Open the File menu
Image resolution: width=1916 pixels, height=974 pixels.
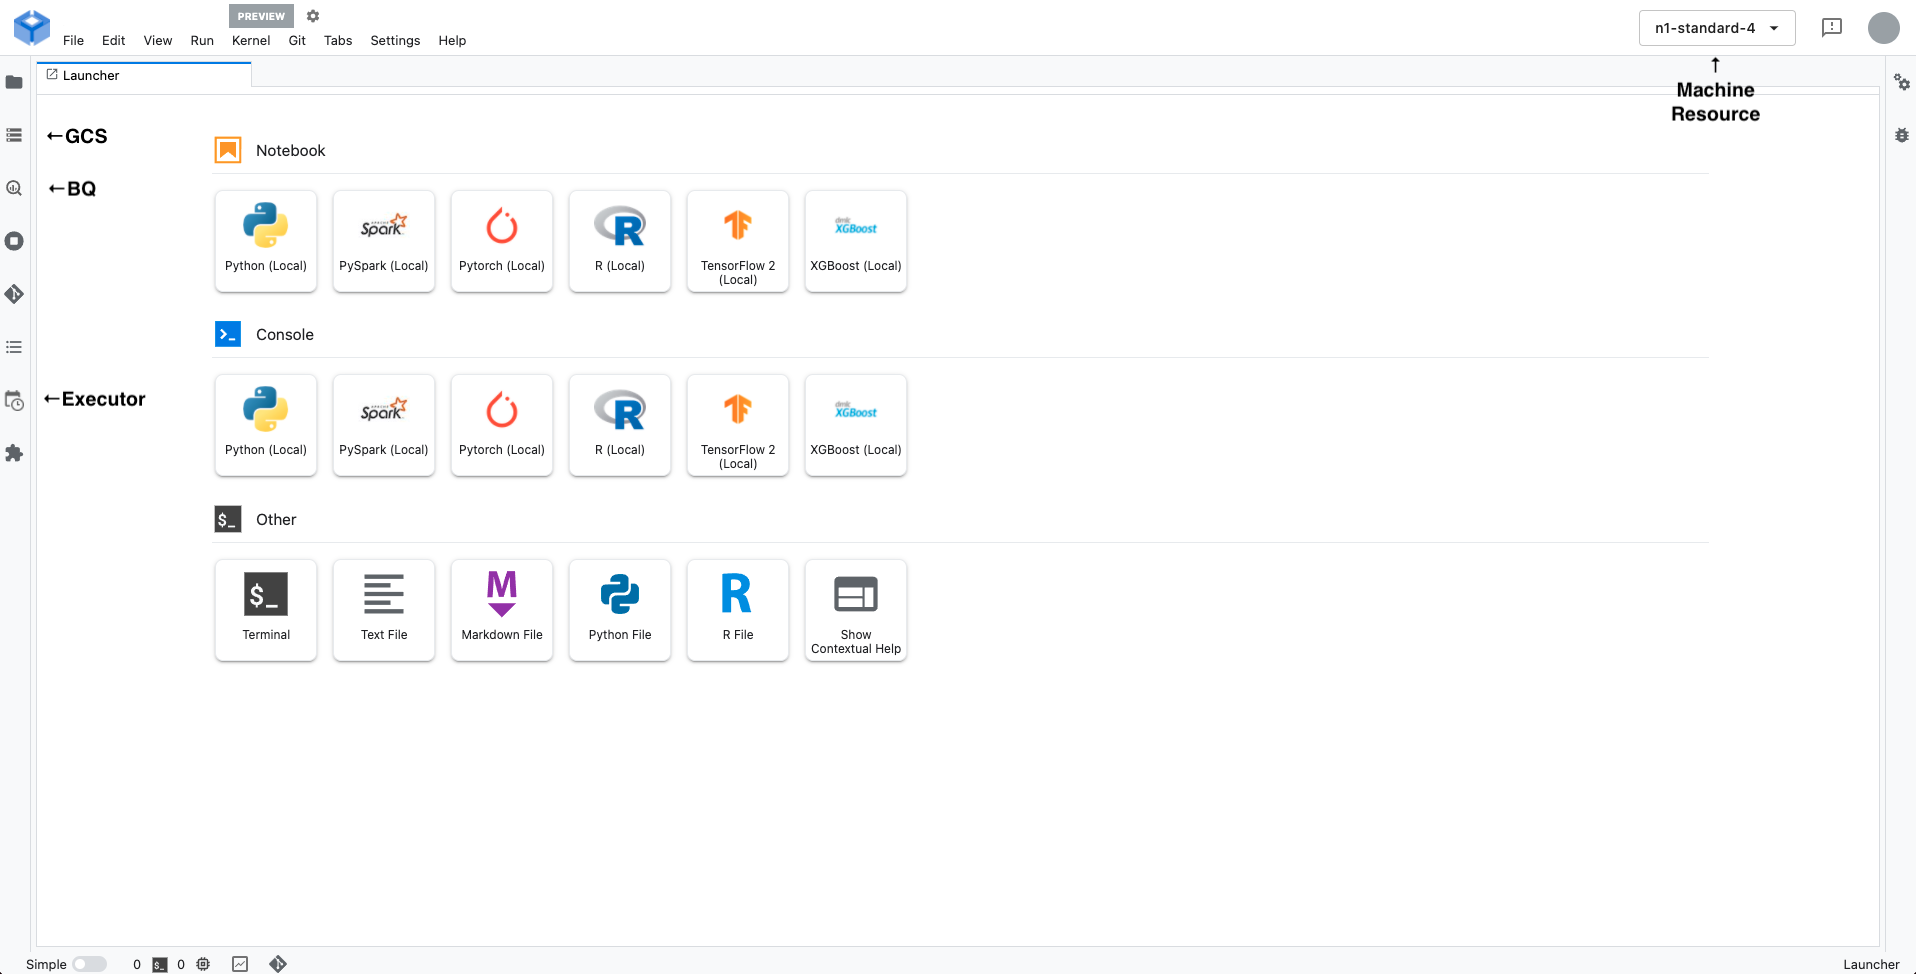pos(74,41)
